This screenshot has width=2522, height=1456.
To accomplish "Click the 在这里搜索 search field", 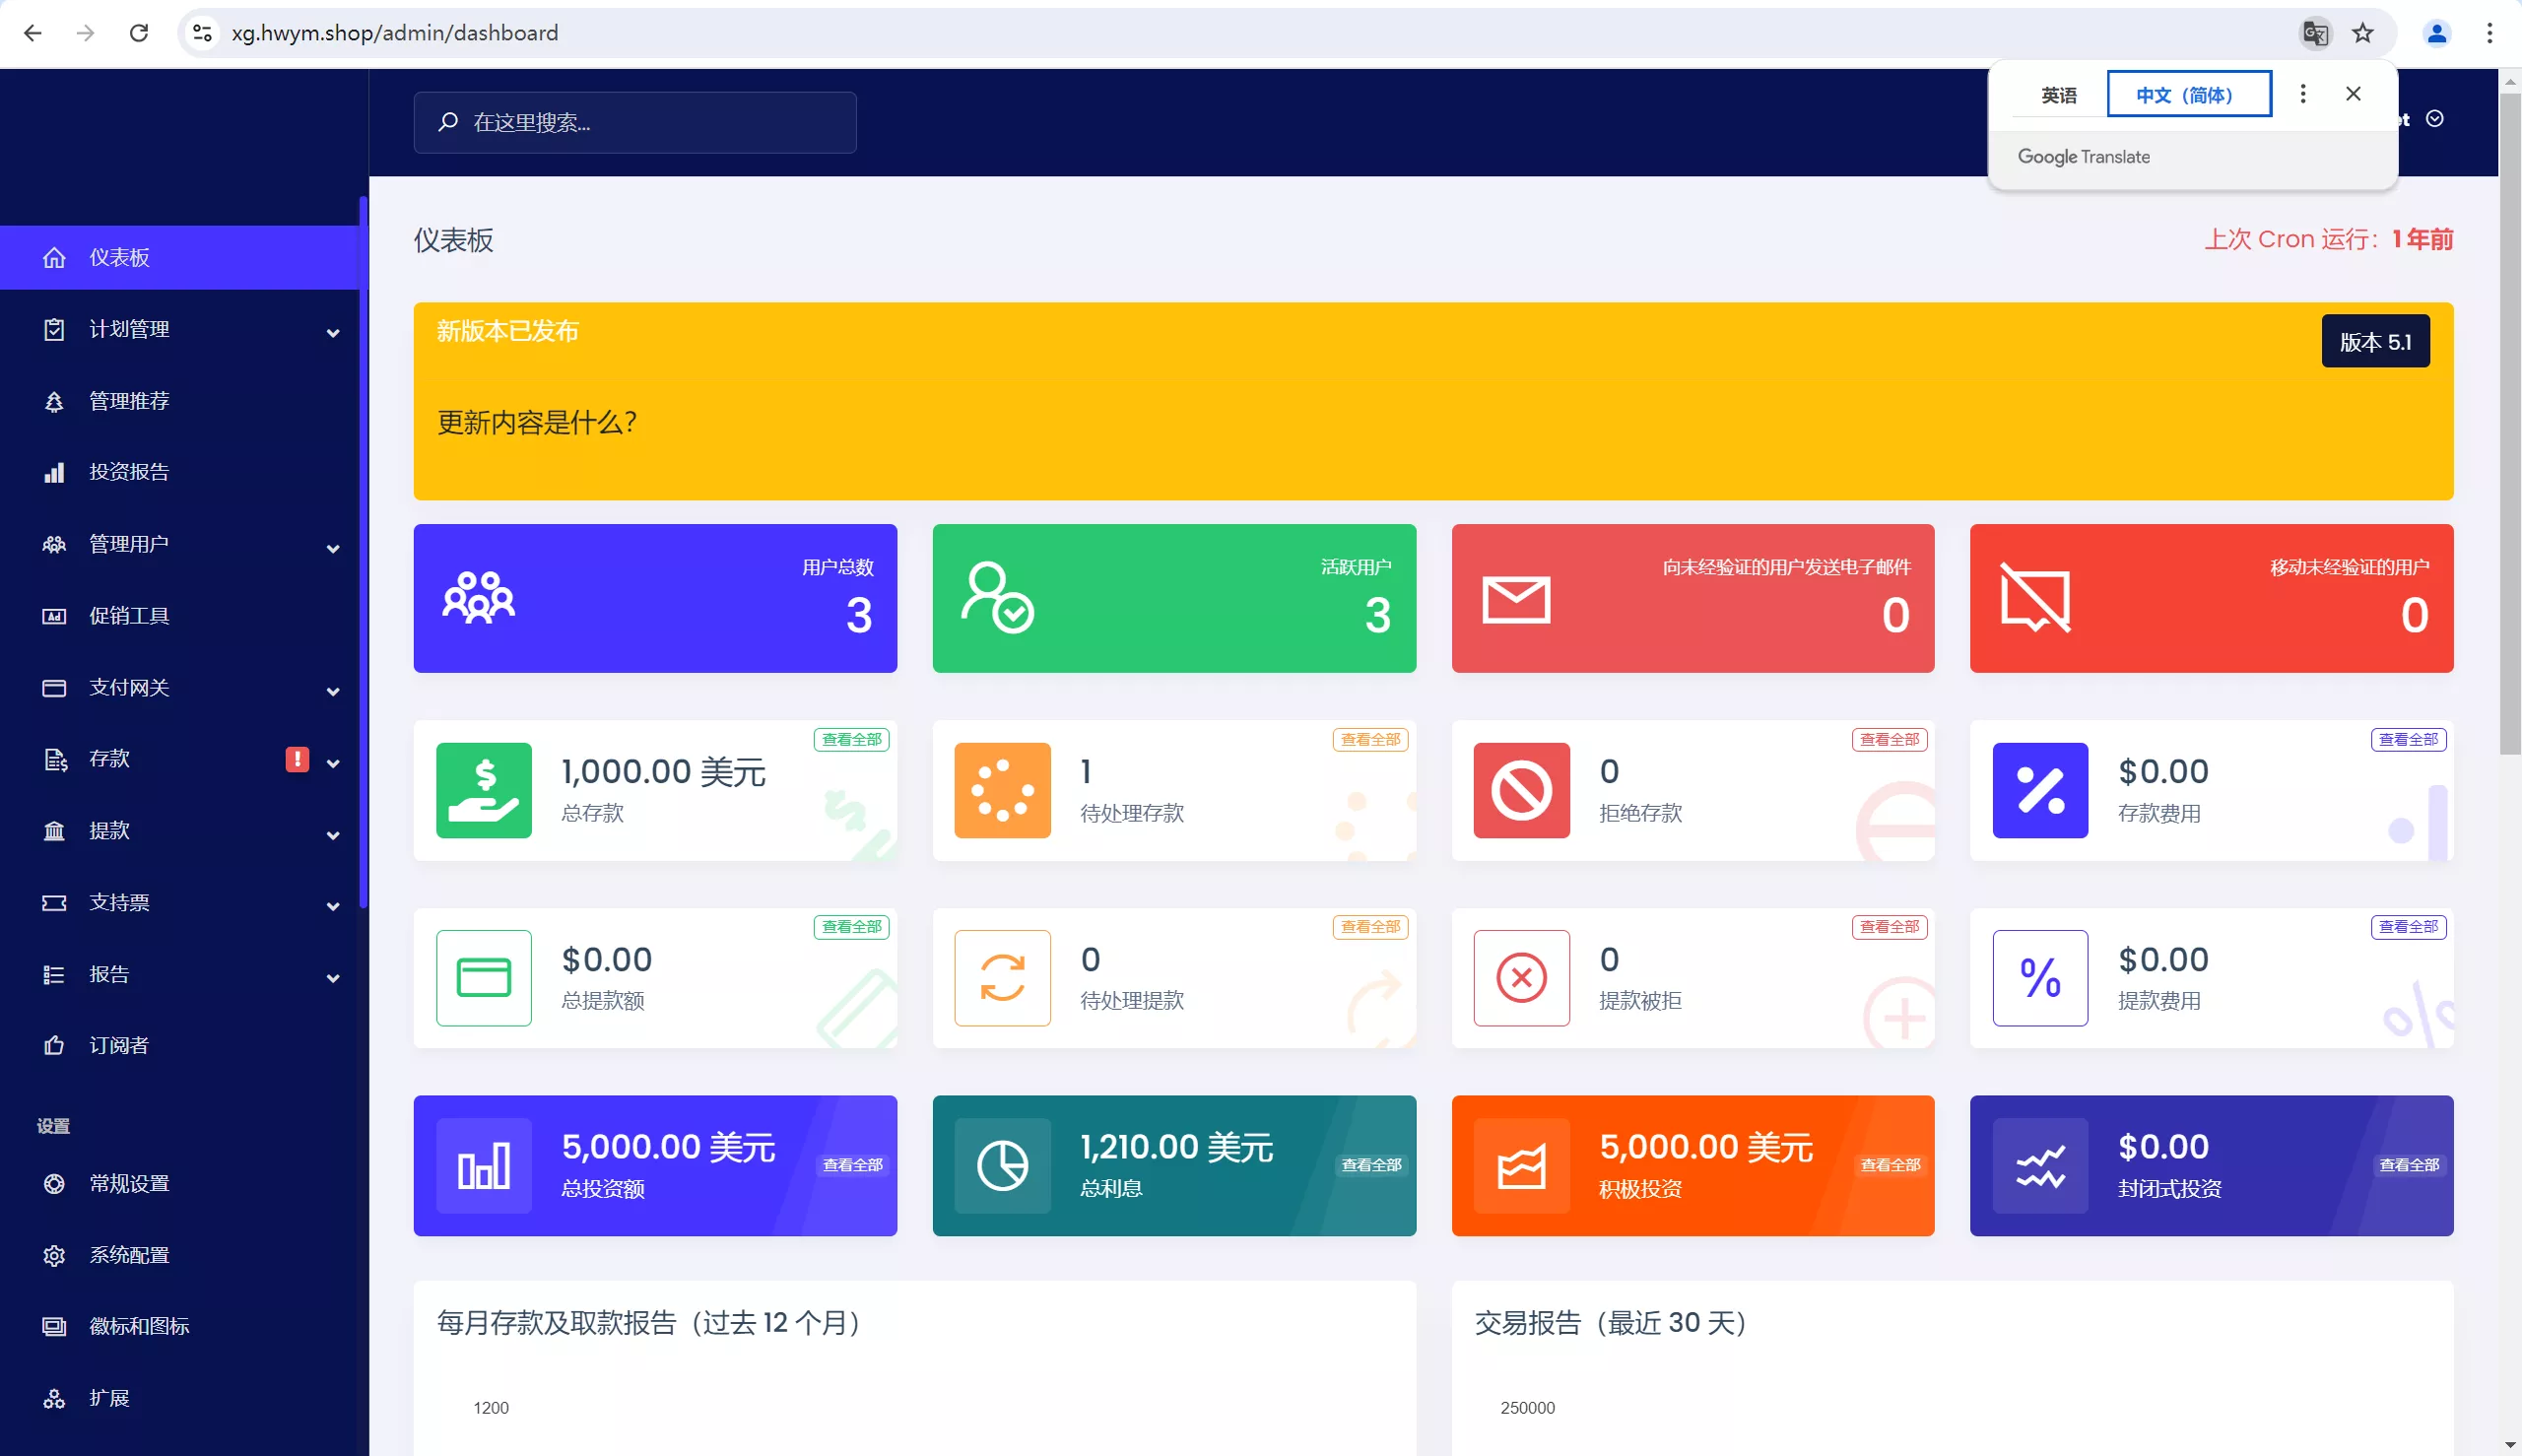I will tap(635, 122).
